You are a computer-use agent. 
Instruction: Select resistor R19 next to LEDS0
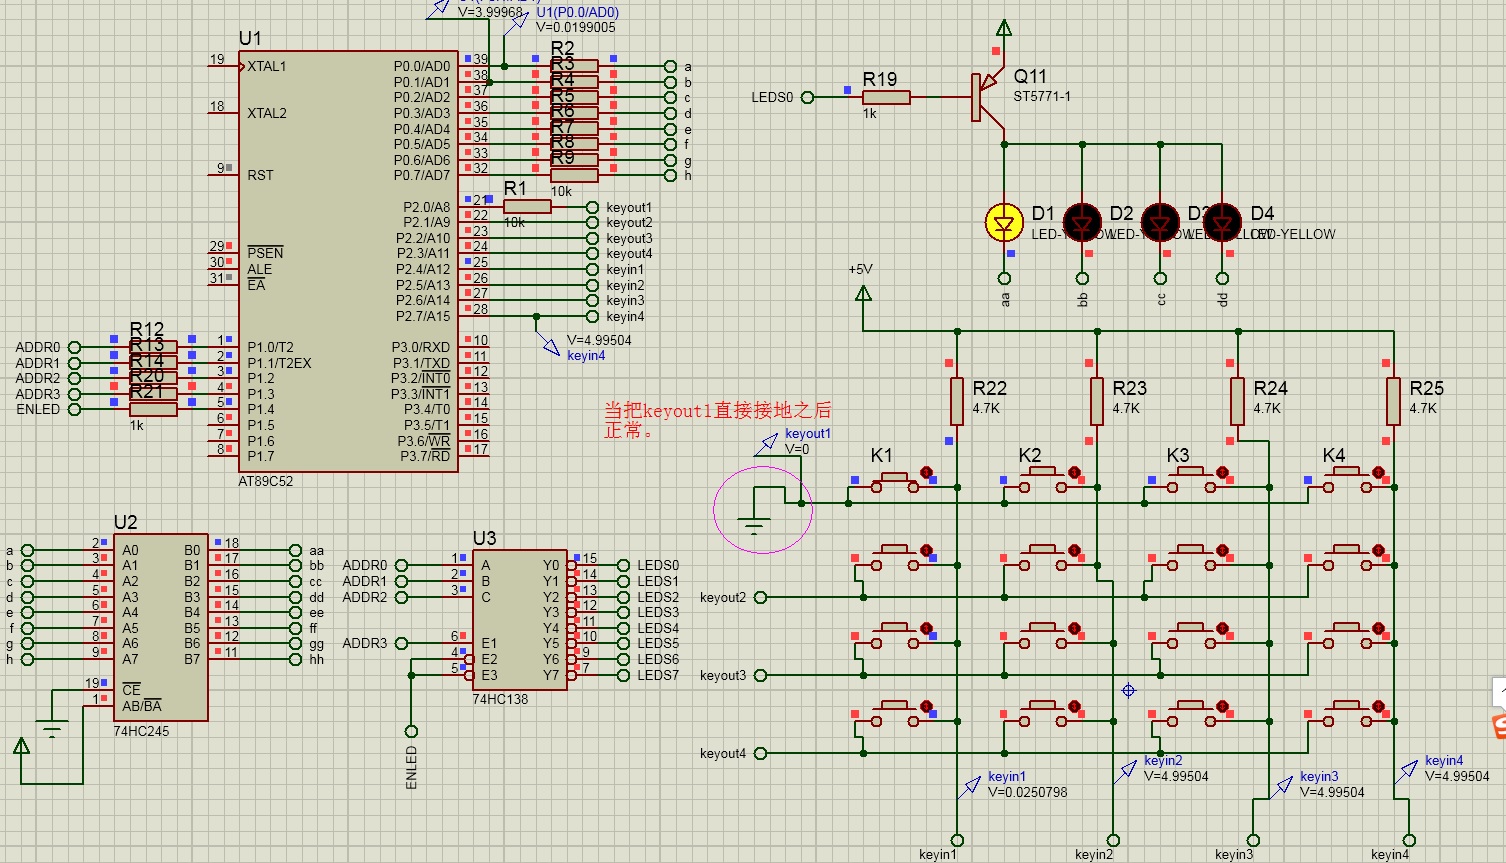click(886, 97)
